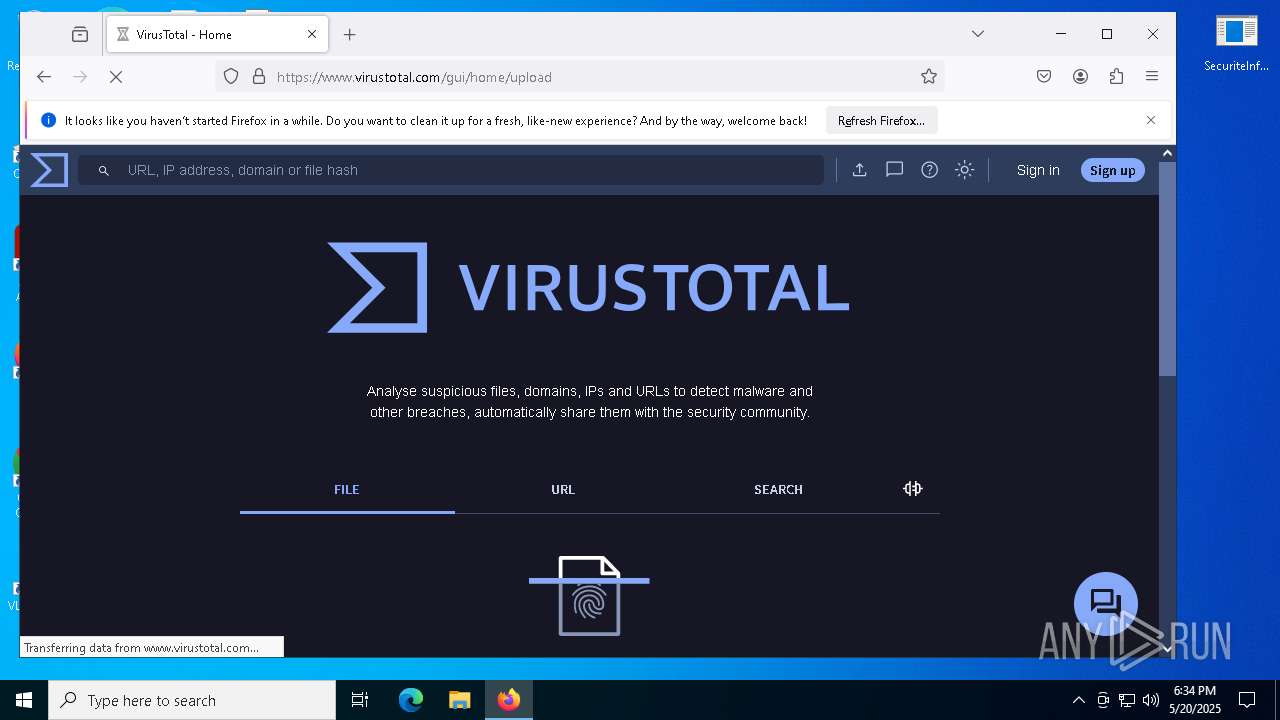The width and height of the screenshot is (1280, 720).
Task: Click the forward navigation arrow
Action: [80, 76]
